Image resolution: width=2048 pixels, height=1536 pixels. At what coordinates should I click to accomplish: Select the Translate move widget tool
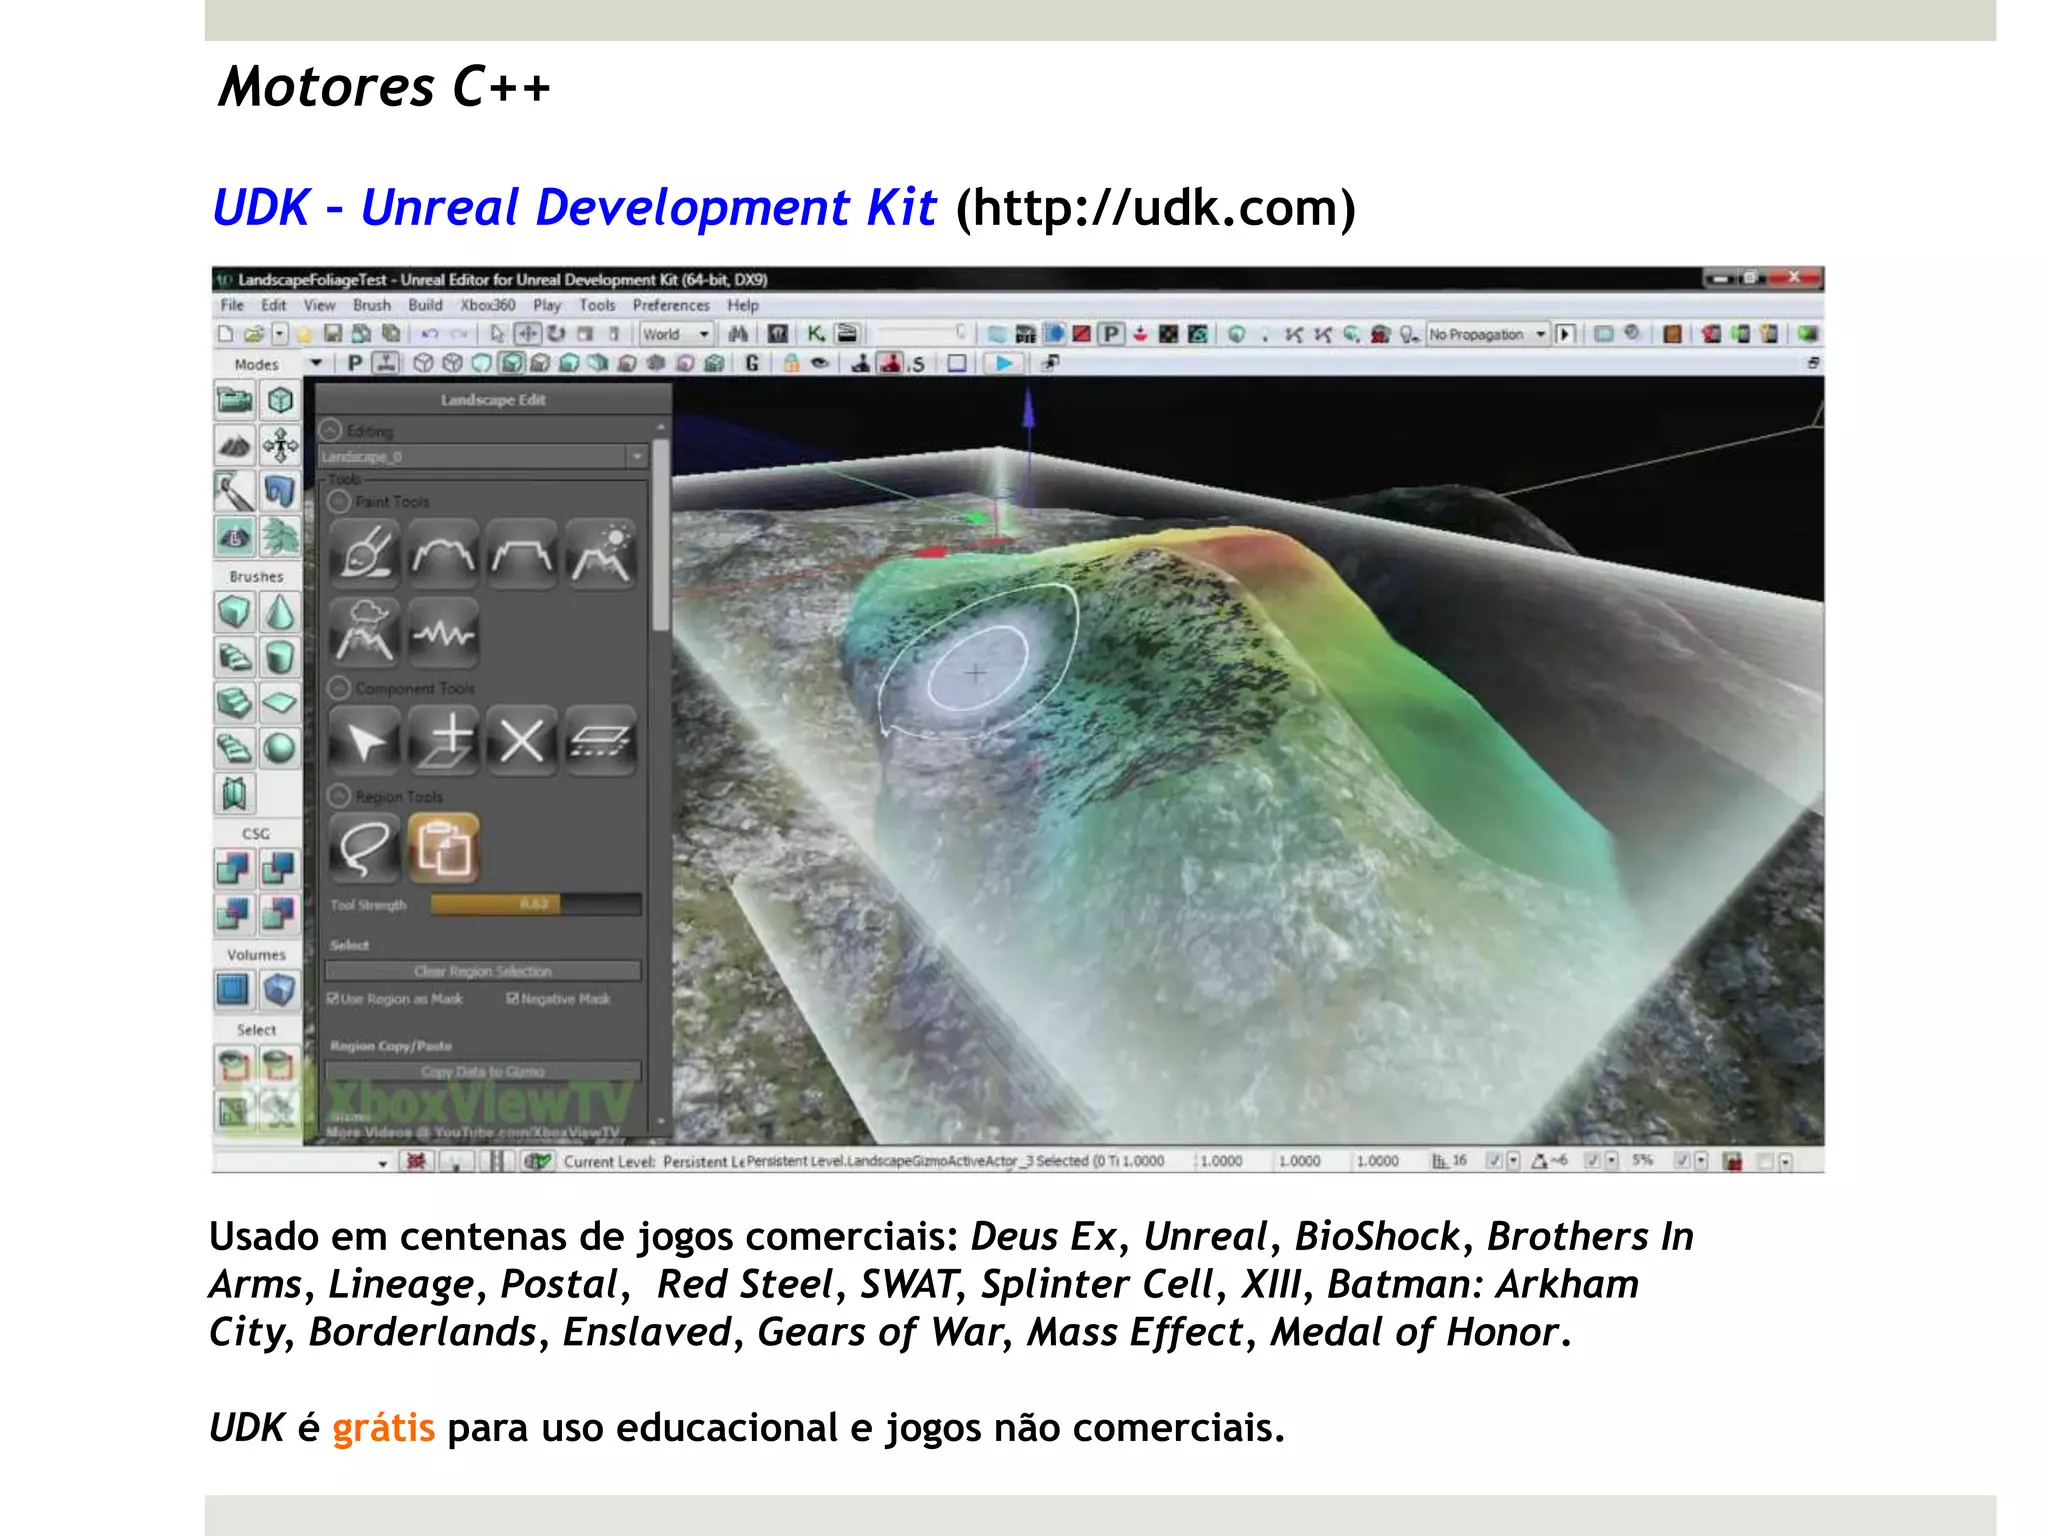[527, 334]
